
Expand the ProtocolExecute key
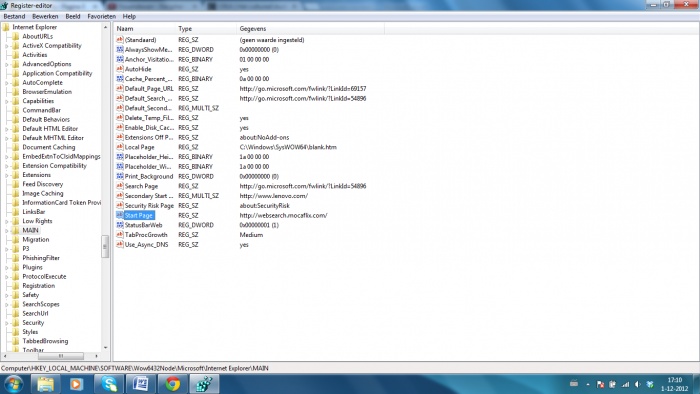7,277
